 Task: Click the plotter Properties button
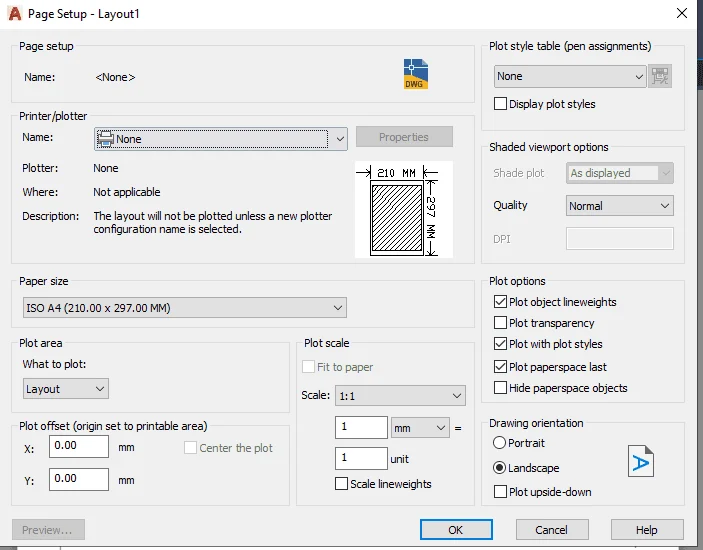(404, 137)
